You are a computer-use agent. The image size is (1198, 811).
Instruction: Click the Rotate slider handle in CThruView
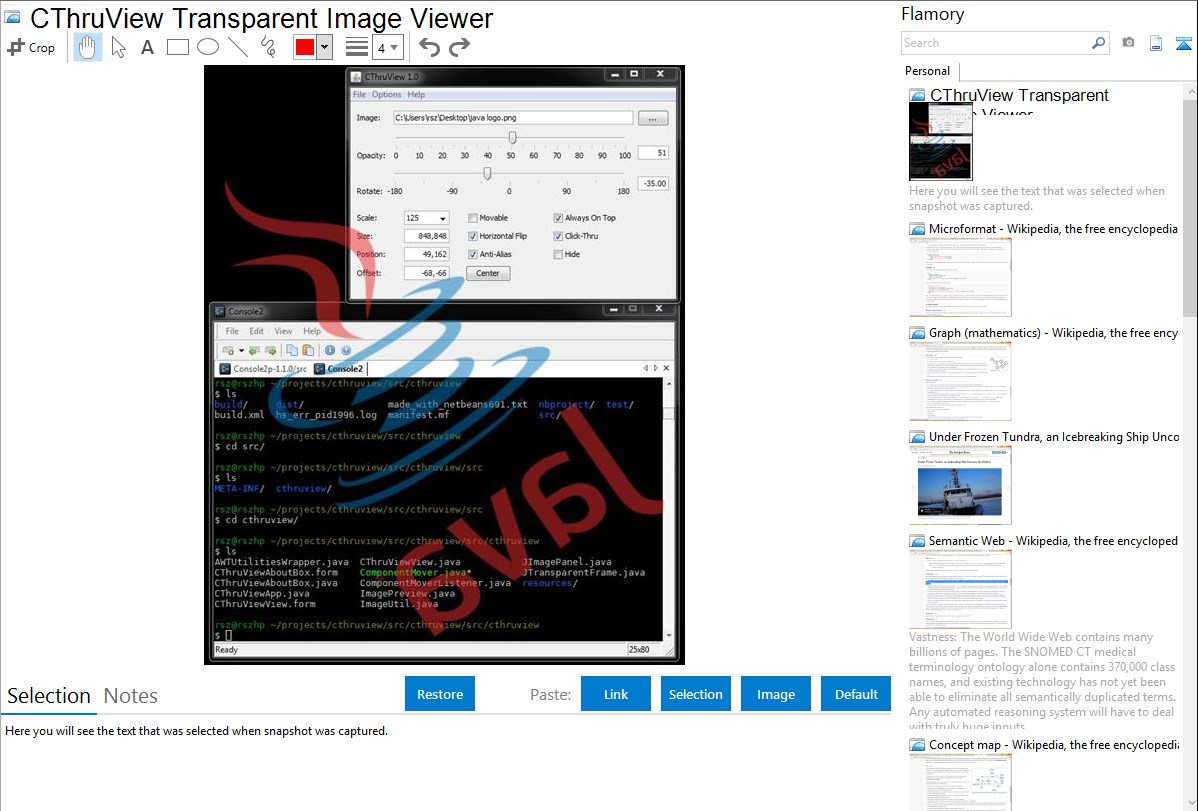point(487,174)
